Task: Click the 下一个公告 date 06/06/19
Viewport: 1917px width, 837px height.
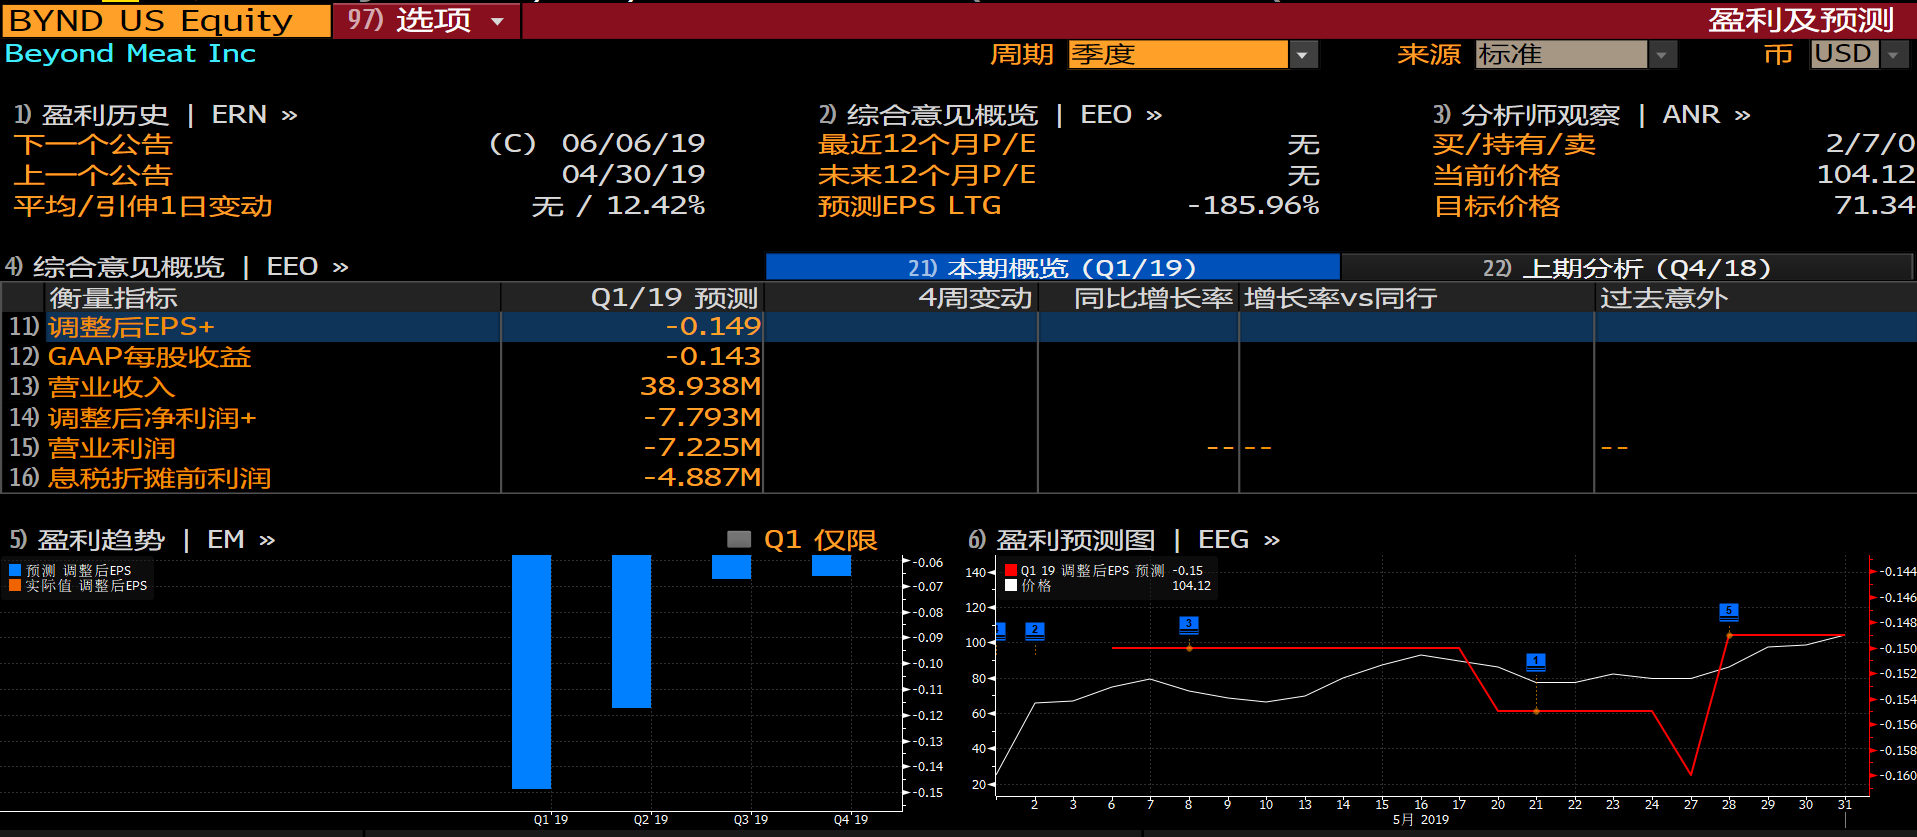Action: [x=633, y=144]
